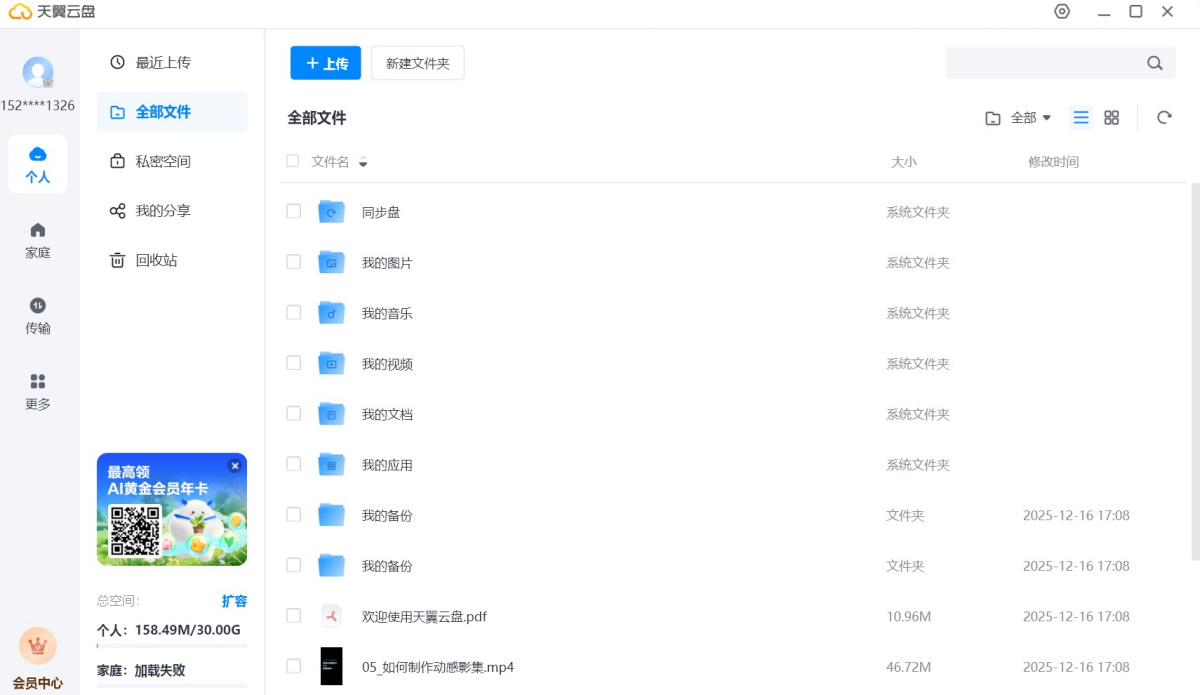Open the 会员中心 crown icon
Viewport: 1200px width, 695px height.
38,646
